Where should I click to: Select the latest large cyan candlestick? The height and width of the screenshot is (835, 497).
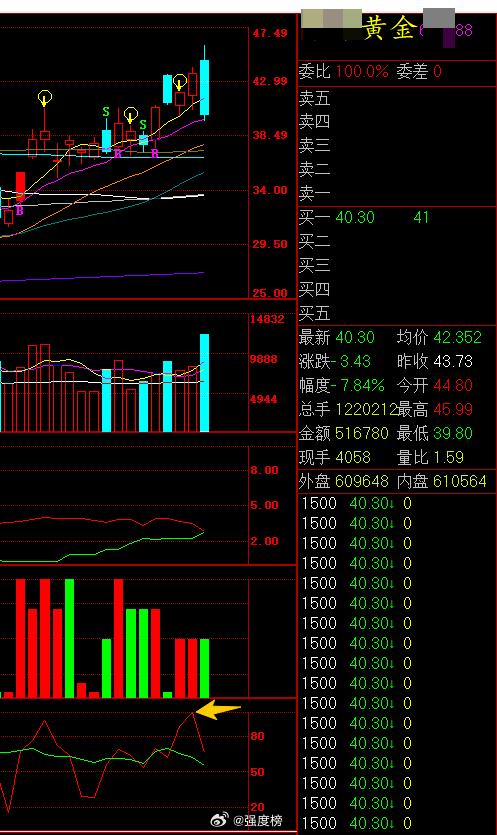pyautogui.click(x=204, y=87)
